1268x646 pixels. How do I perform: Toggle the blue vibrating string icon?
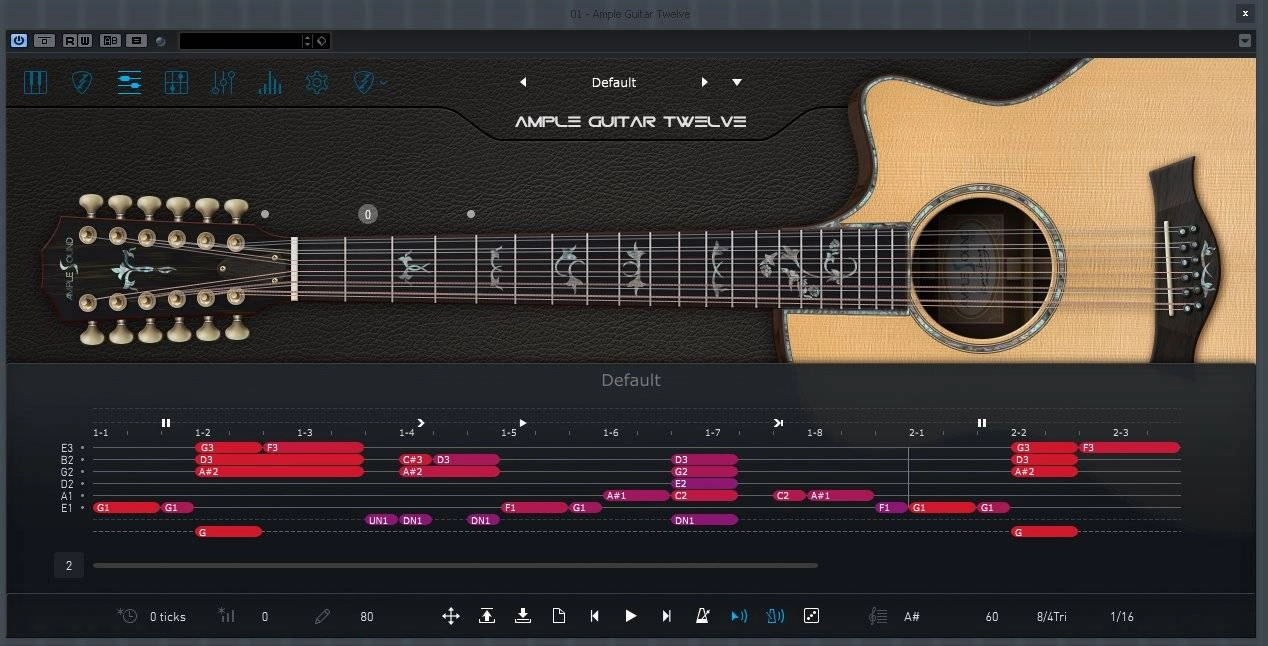pyautogui.click(x=775, y=616)
